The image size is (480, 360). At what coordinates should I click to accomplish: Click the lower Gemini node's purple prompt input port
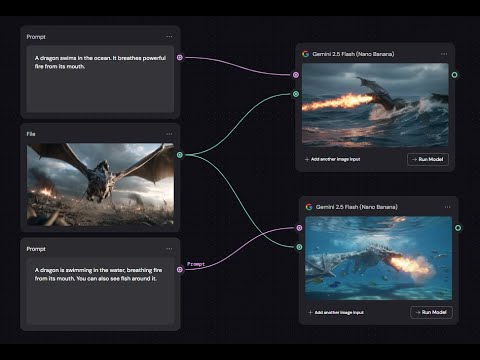click(299, 228)
